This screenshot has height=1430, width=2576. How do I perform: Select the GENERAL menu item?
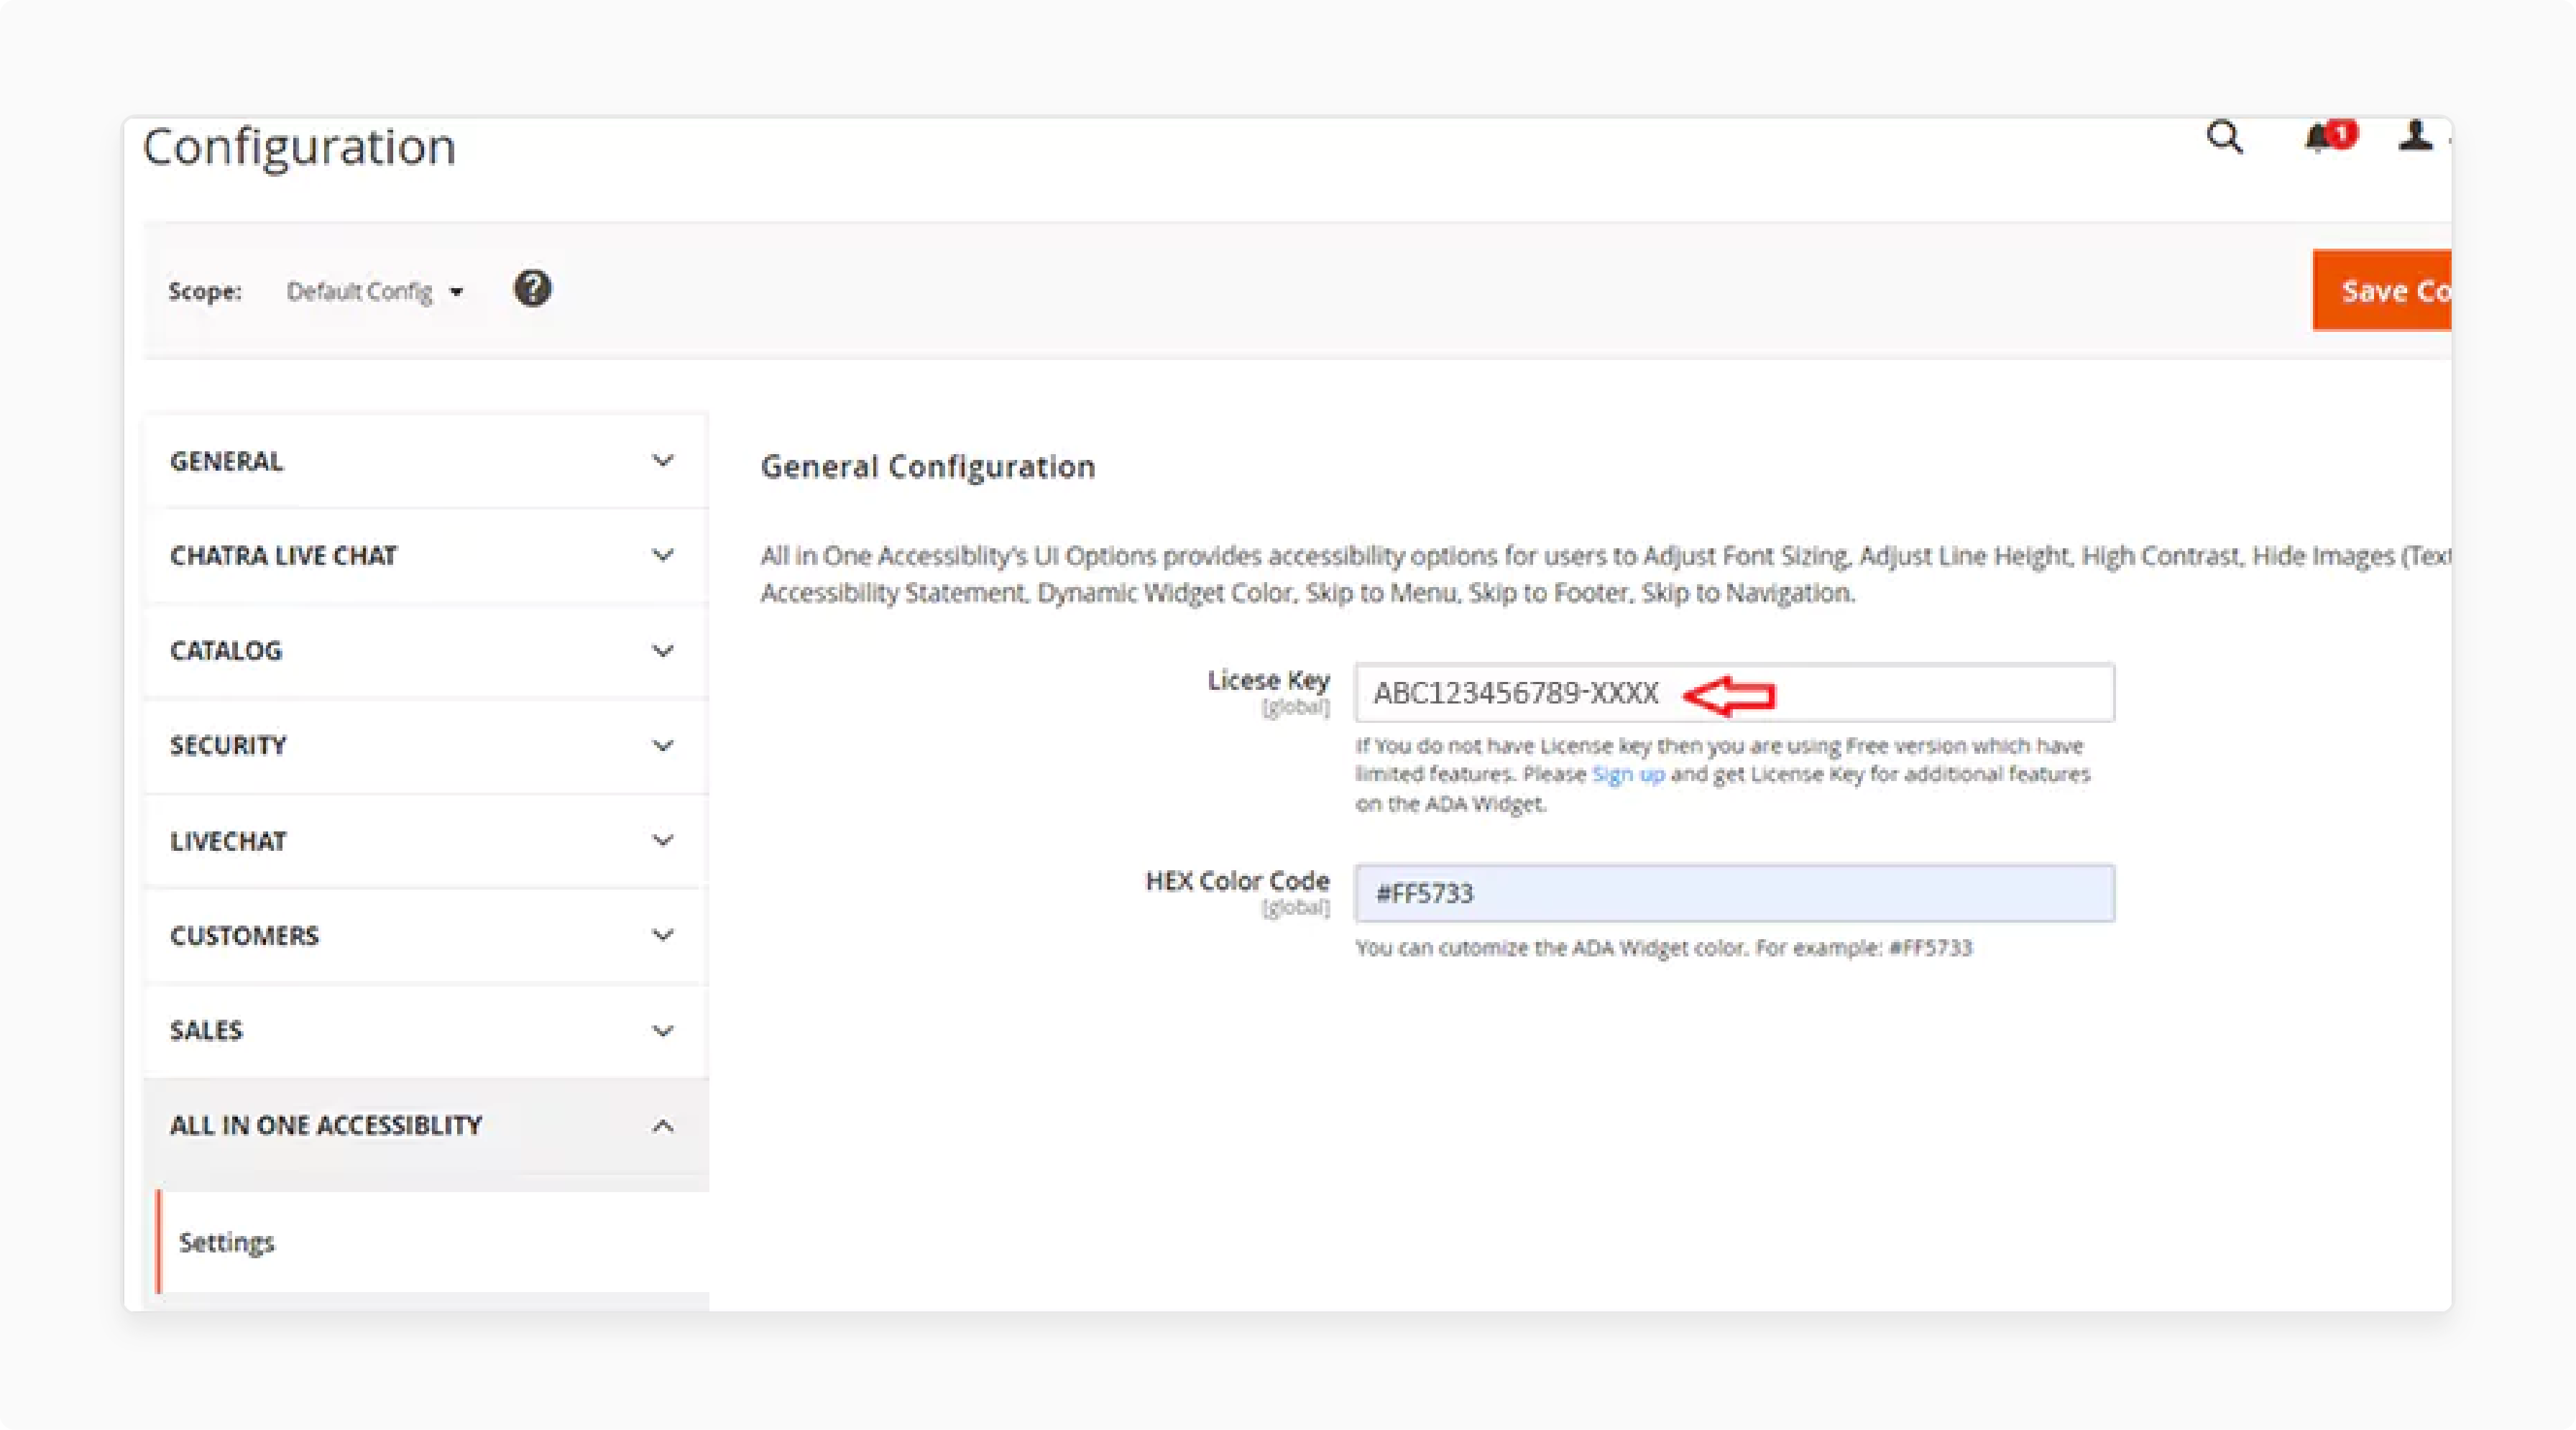coord(427,461)
